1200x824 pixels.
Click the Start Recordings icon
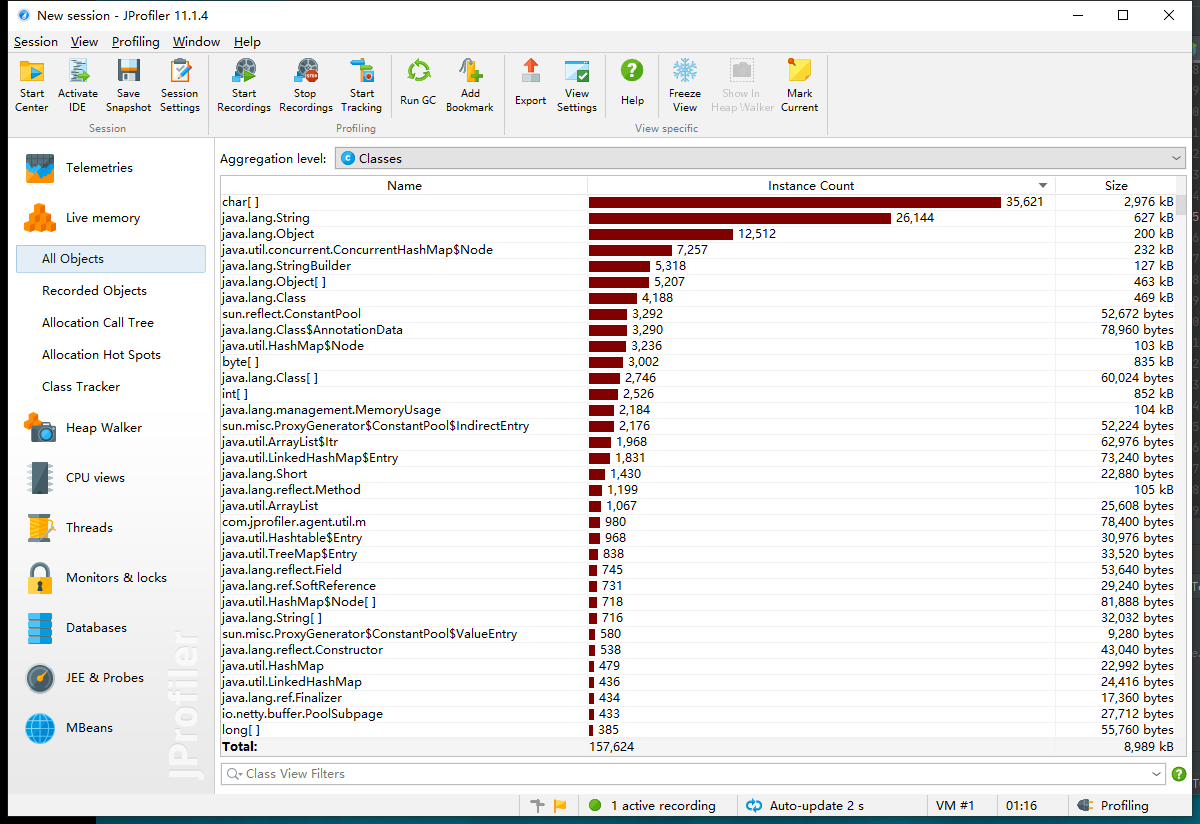(x=244, y=85)
